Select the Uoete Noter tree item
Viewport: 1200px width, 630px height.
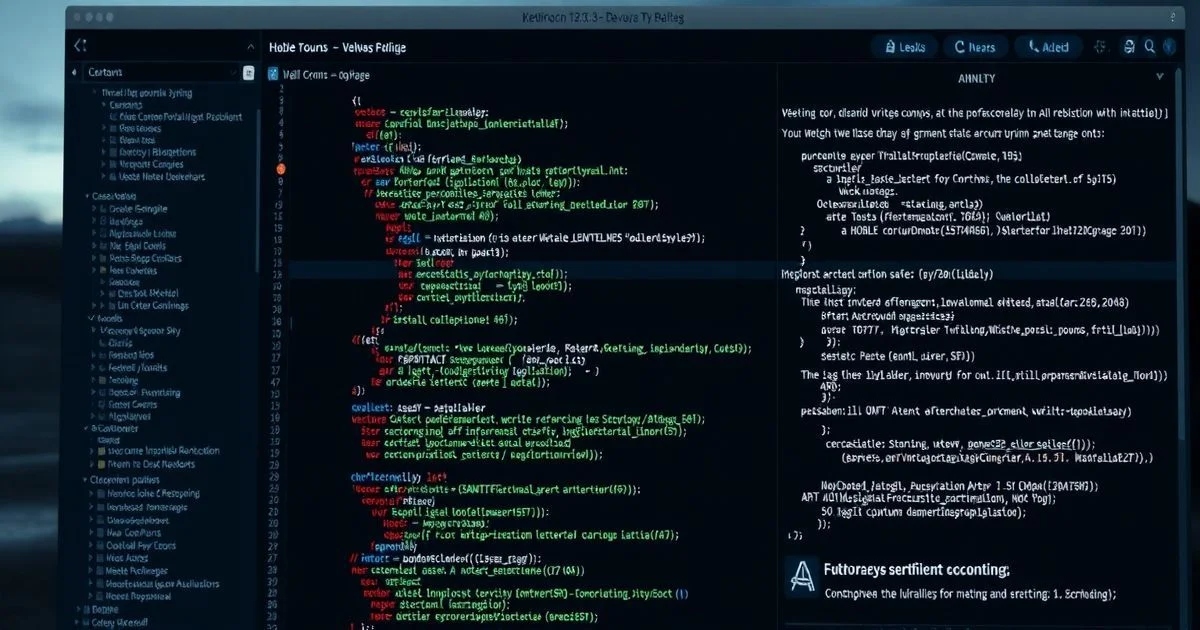pyautogui.click(x=162, y=177)
